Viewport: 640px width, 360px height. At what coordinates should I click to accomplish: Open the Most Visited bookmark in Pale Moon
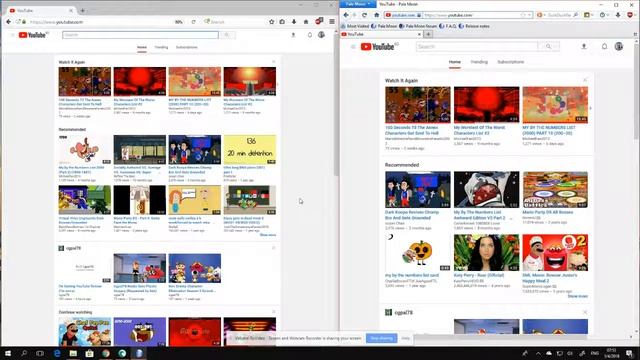(355, 26)
